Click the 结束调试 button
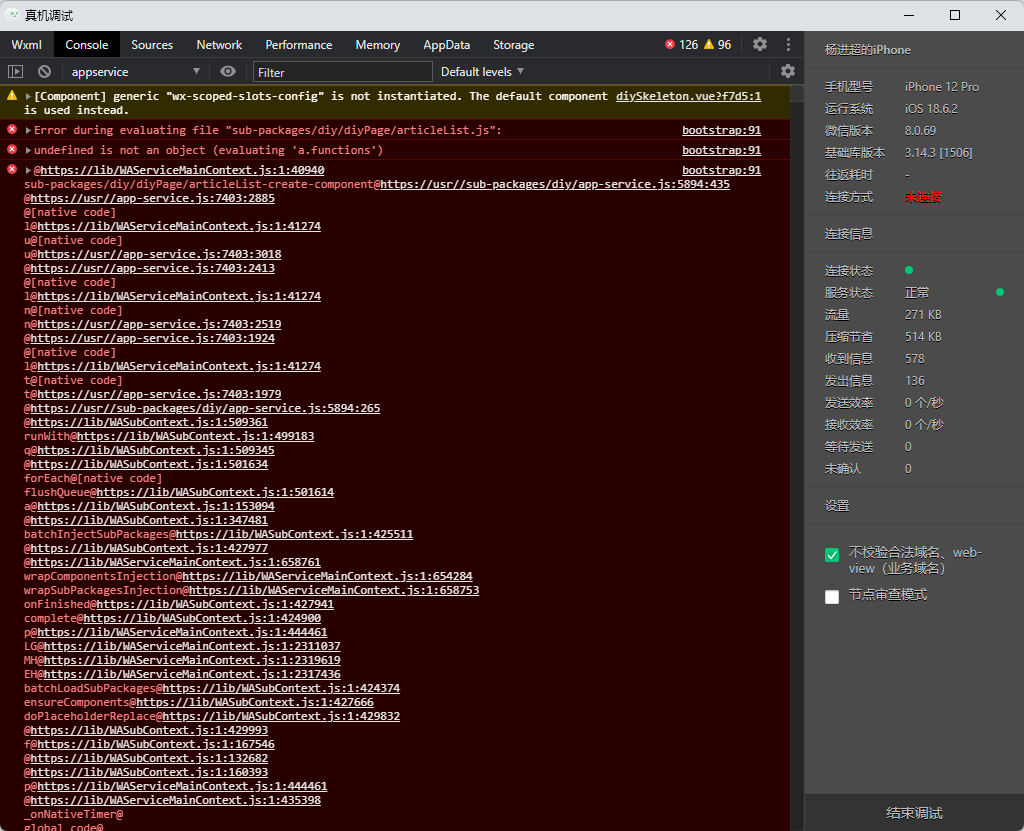This screenshot has height=831, width=1024. [x=914, y=813]
